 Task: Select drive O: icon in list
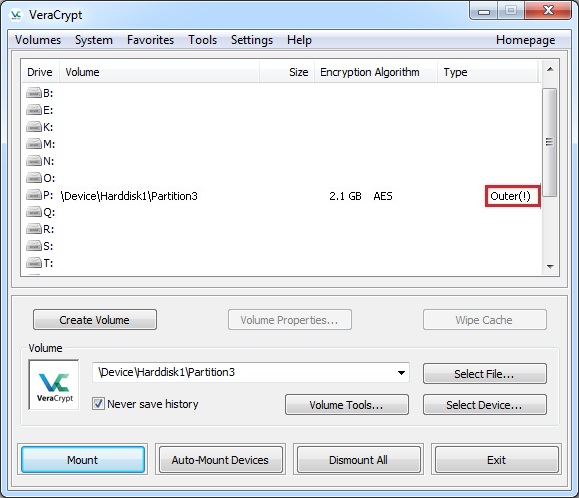(34, 178)
